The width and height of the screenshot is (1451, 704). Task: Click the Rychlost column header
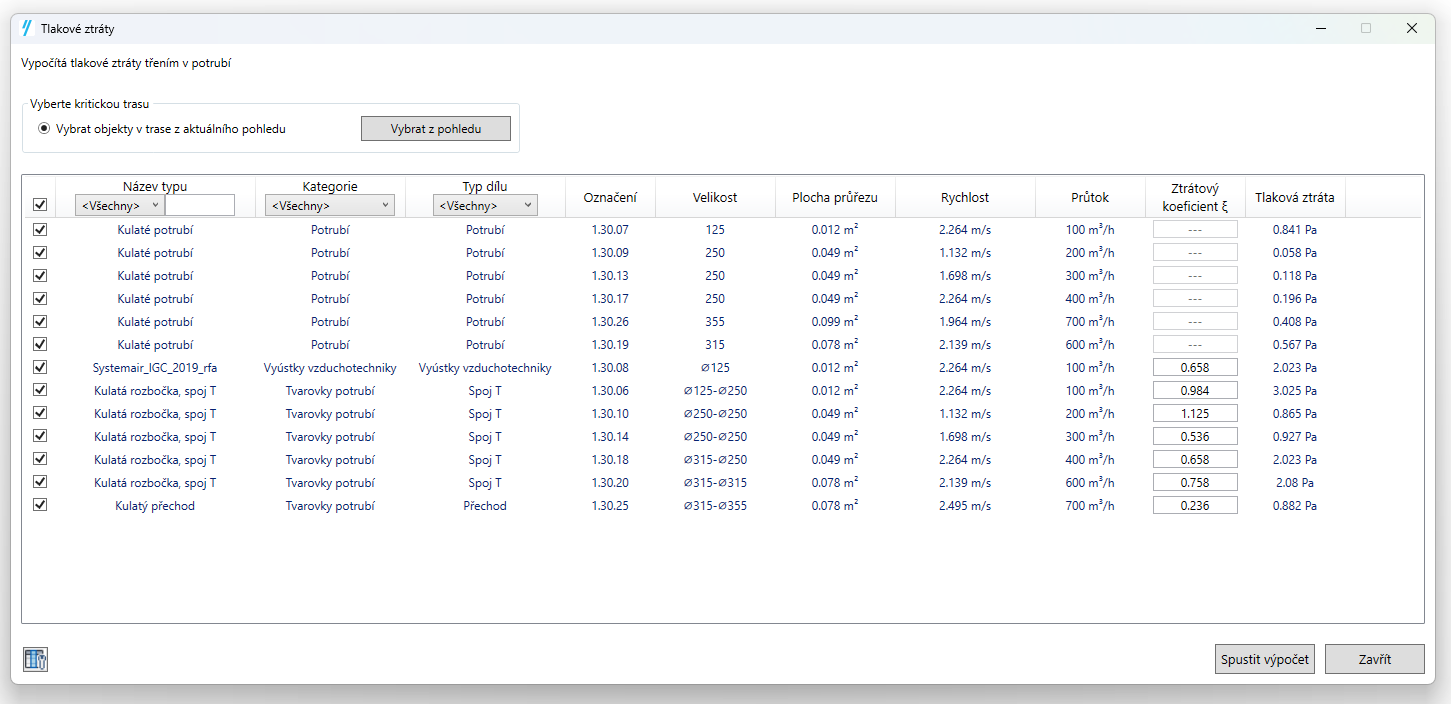coord(965,197)
